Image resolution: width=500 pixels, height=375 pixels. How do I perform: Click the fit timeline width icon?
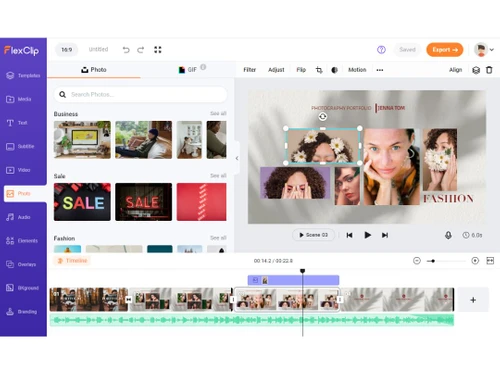pos(490,261)
